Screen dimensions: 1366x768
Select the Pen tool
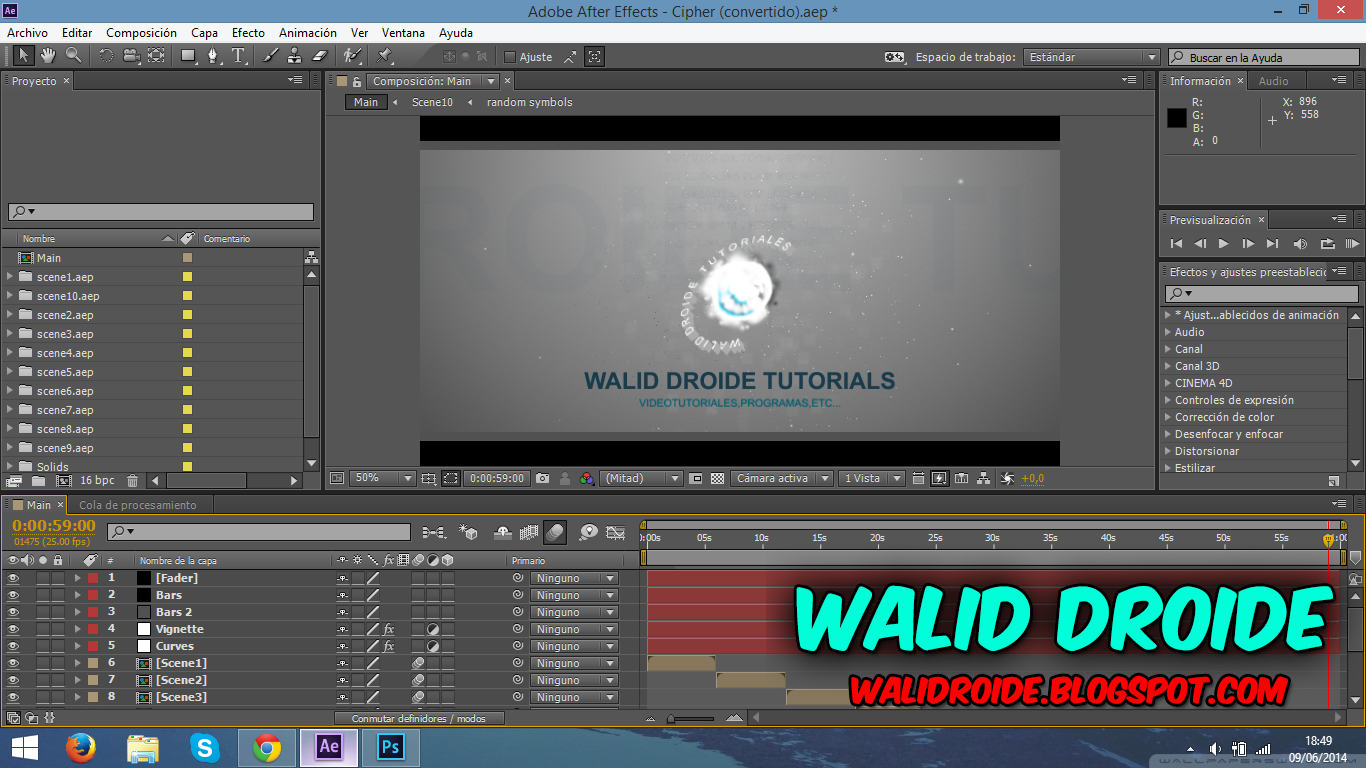214,56
